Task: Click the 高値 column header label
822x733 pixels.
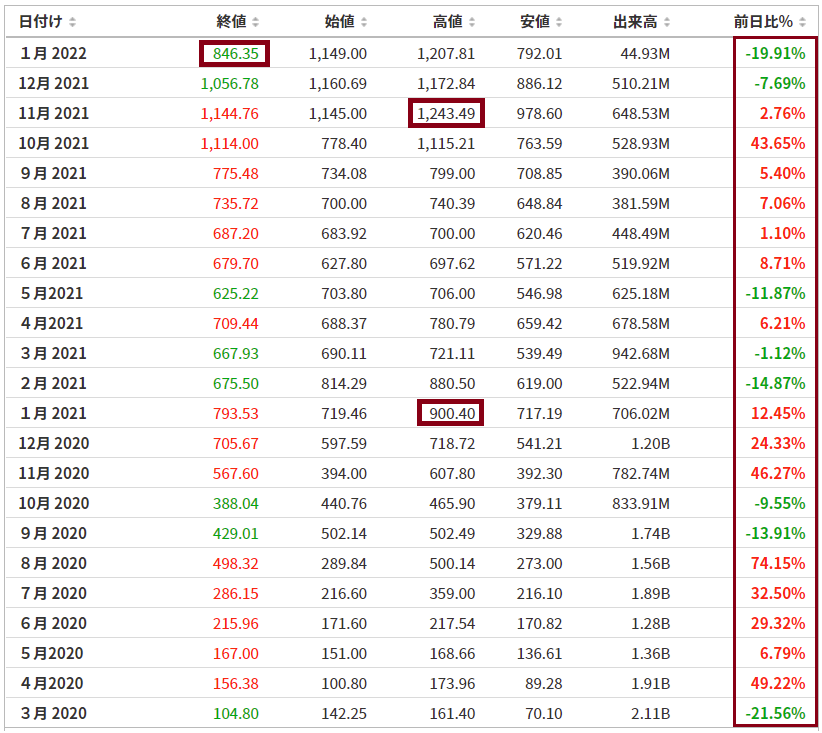Action: click(448, 21)
